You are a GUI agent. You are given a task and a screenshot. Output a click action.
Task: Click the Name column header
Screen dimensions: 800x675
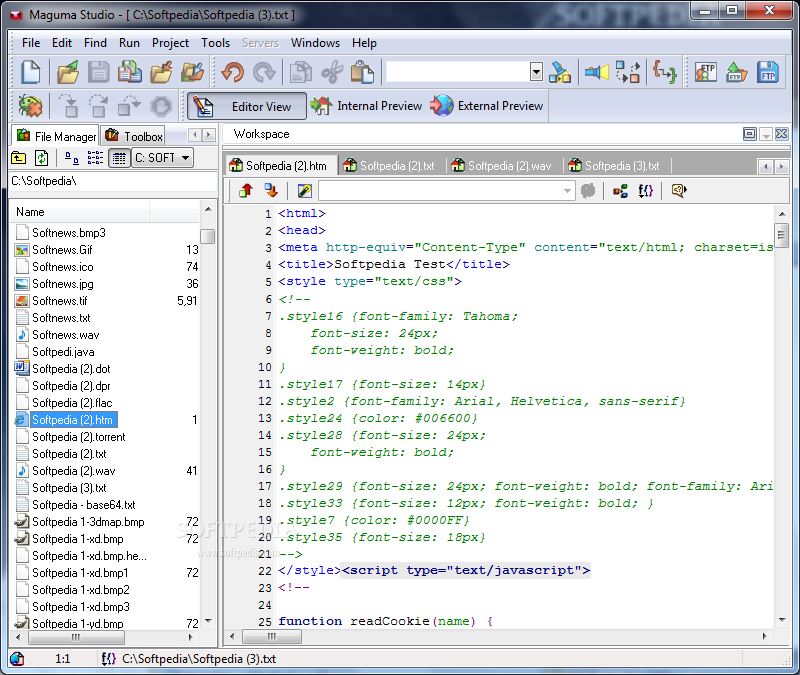[x=80, y=212]
